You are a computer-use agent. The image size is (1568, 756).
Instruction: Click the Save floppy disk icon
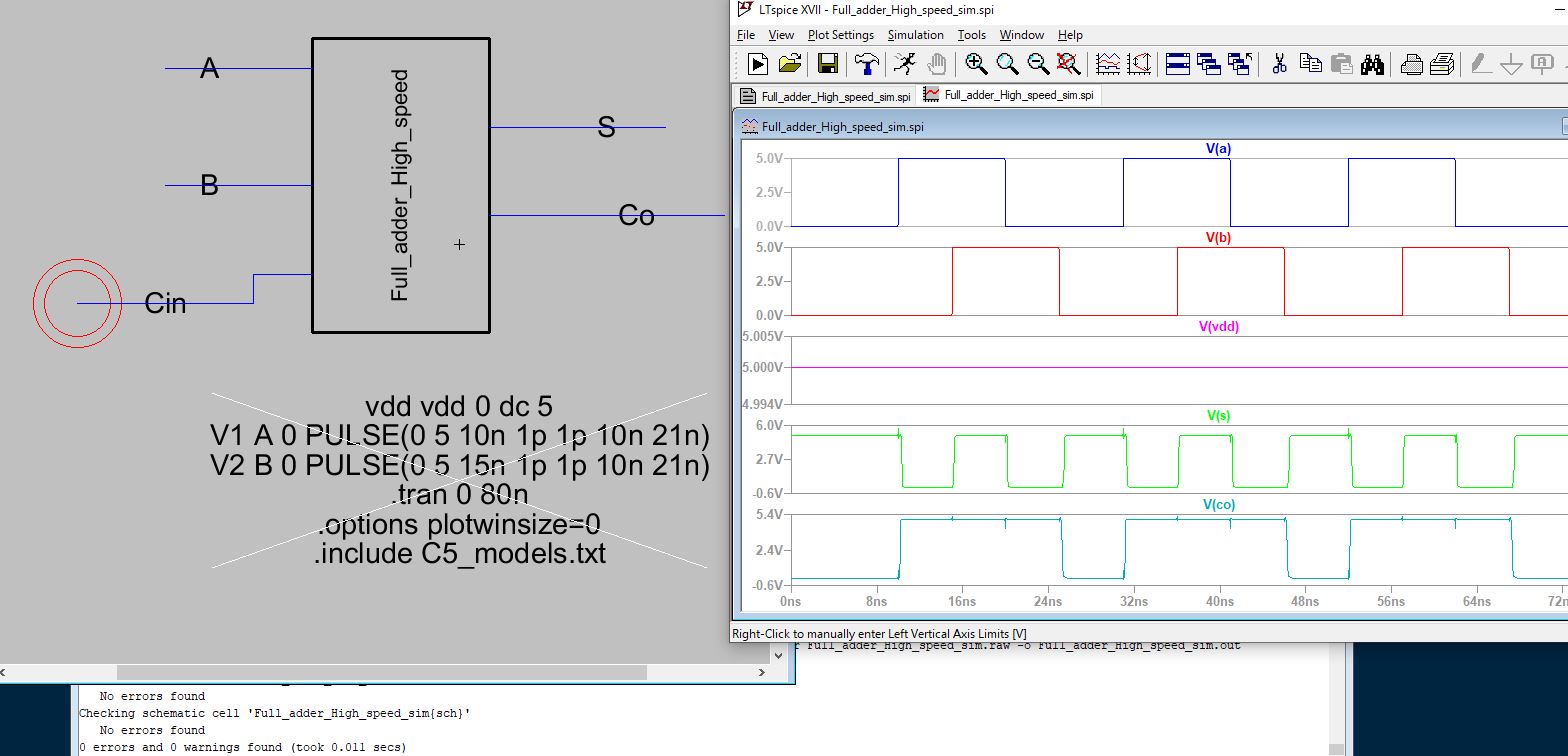click(x=828, y=64)
